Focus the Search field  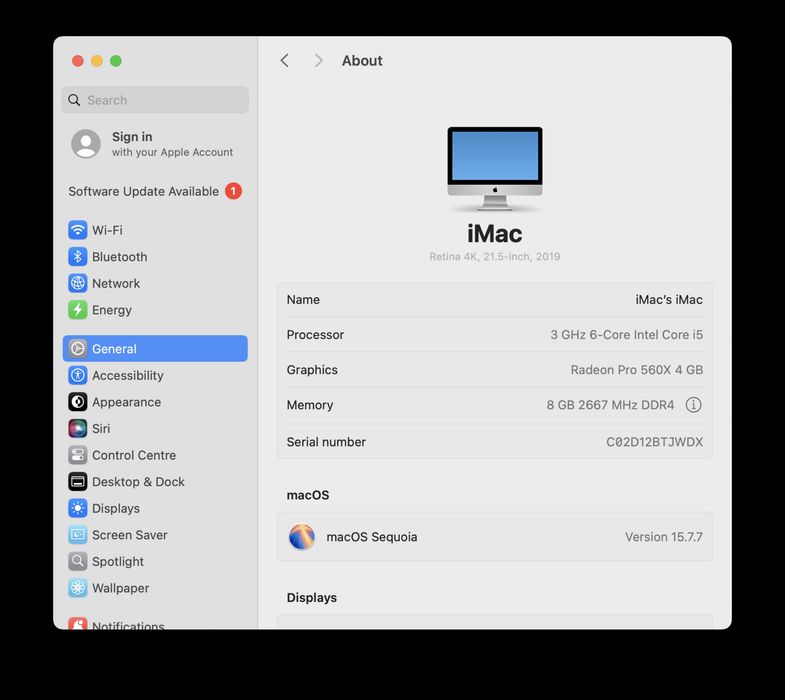coord(155,100)
